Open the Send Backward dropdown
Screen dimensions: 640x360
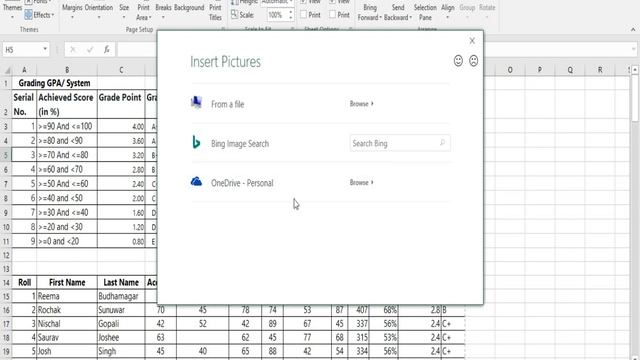398,12
